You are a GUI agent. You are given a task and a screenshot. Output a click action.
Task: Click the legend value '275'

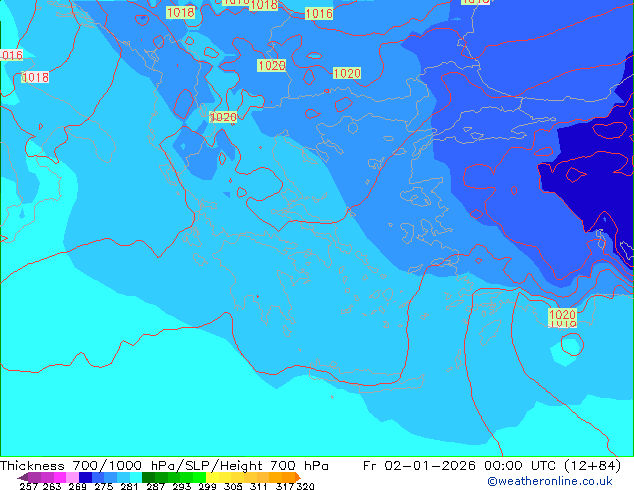point(104,486)
